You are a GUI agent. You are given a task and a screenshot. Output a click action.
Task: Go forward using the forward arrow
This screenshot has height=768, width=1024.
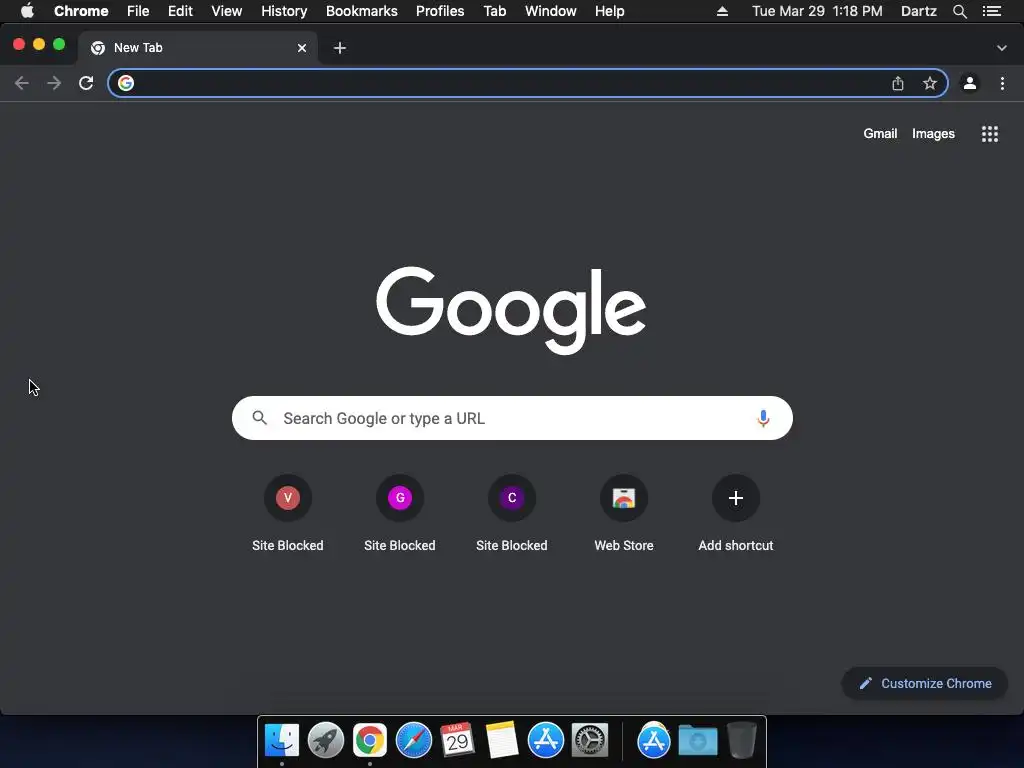pos(54,83)
